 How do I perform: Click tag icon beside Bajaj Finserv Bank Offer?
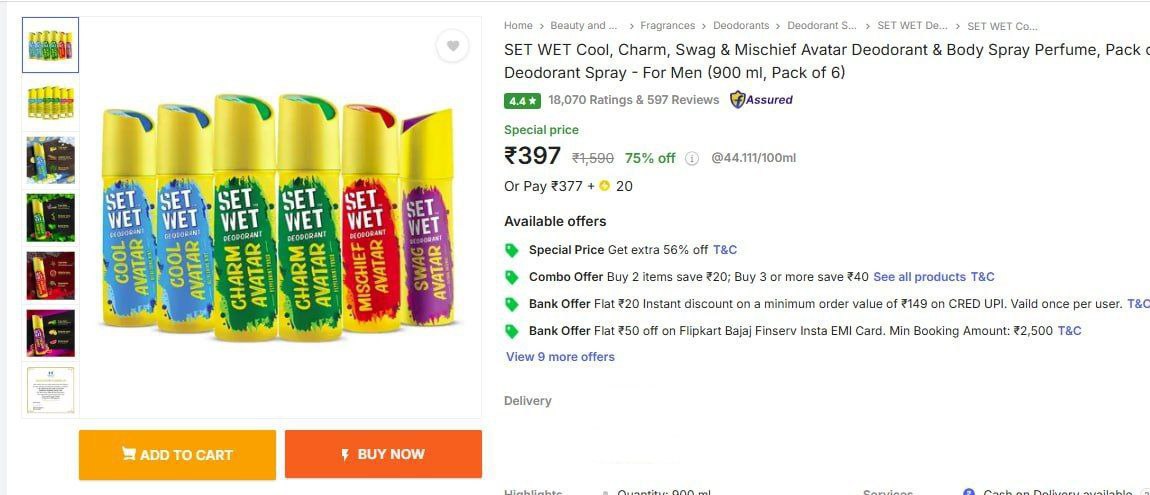pyautogui.click(x=512, y=331)
